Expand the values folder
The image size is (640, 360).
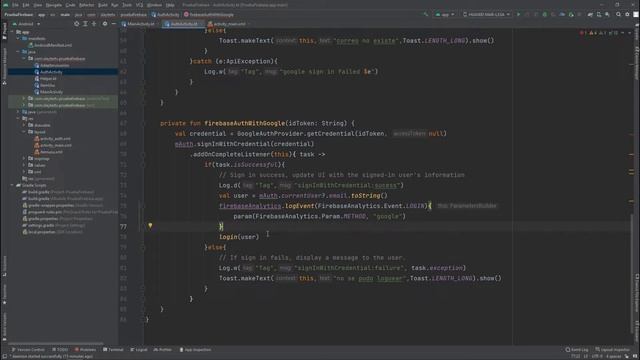(24, 165)
